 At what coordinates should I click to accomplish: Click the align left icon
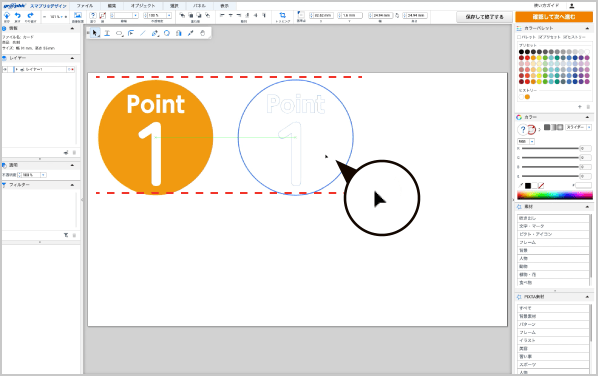tap(222, 15)
